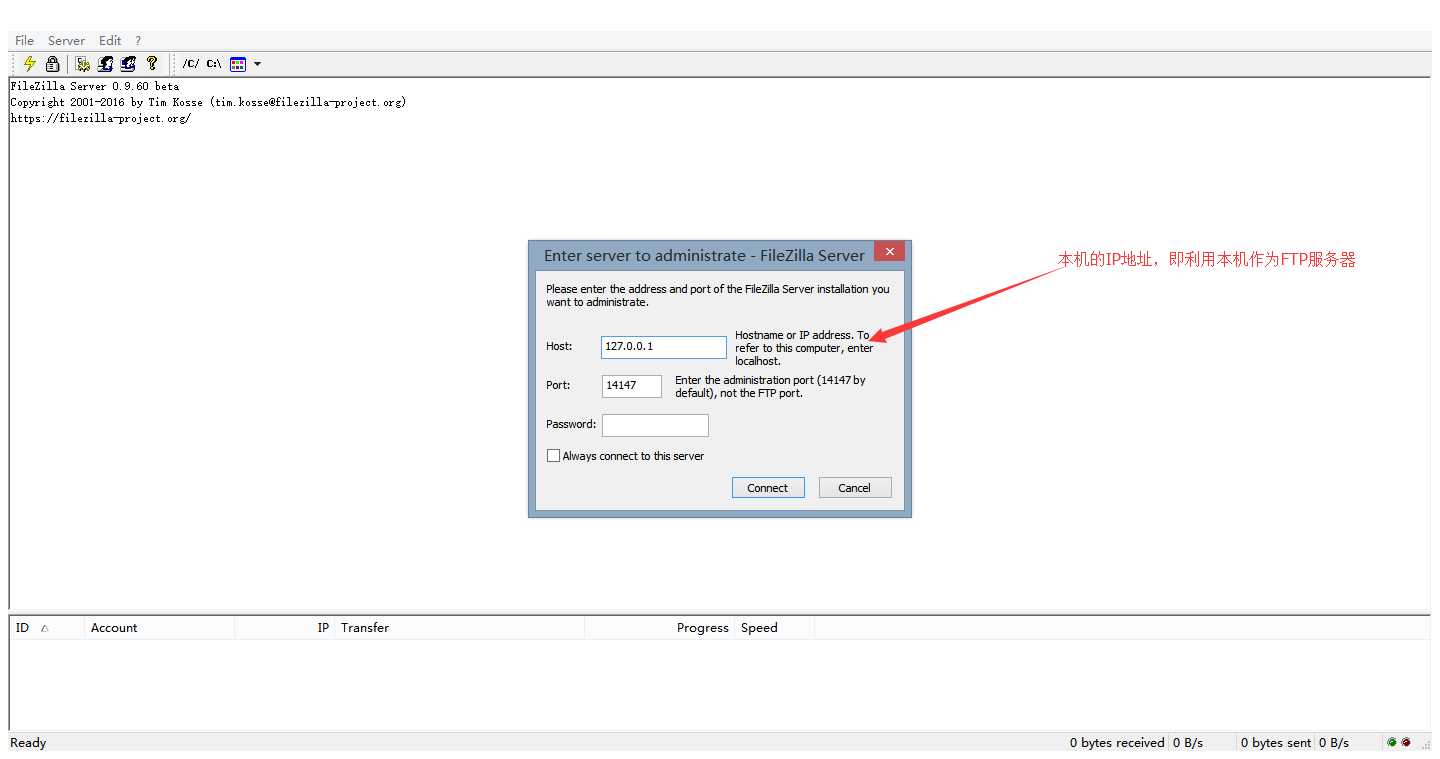Click the Copyright 2001-2016 Tim Kosse log line
Screen dimensions: 1440x759
pos(208,102)
